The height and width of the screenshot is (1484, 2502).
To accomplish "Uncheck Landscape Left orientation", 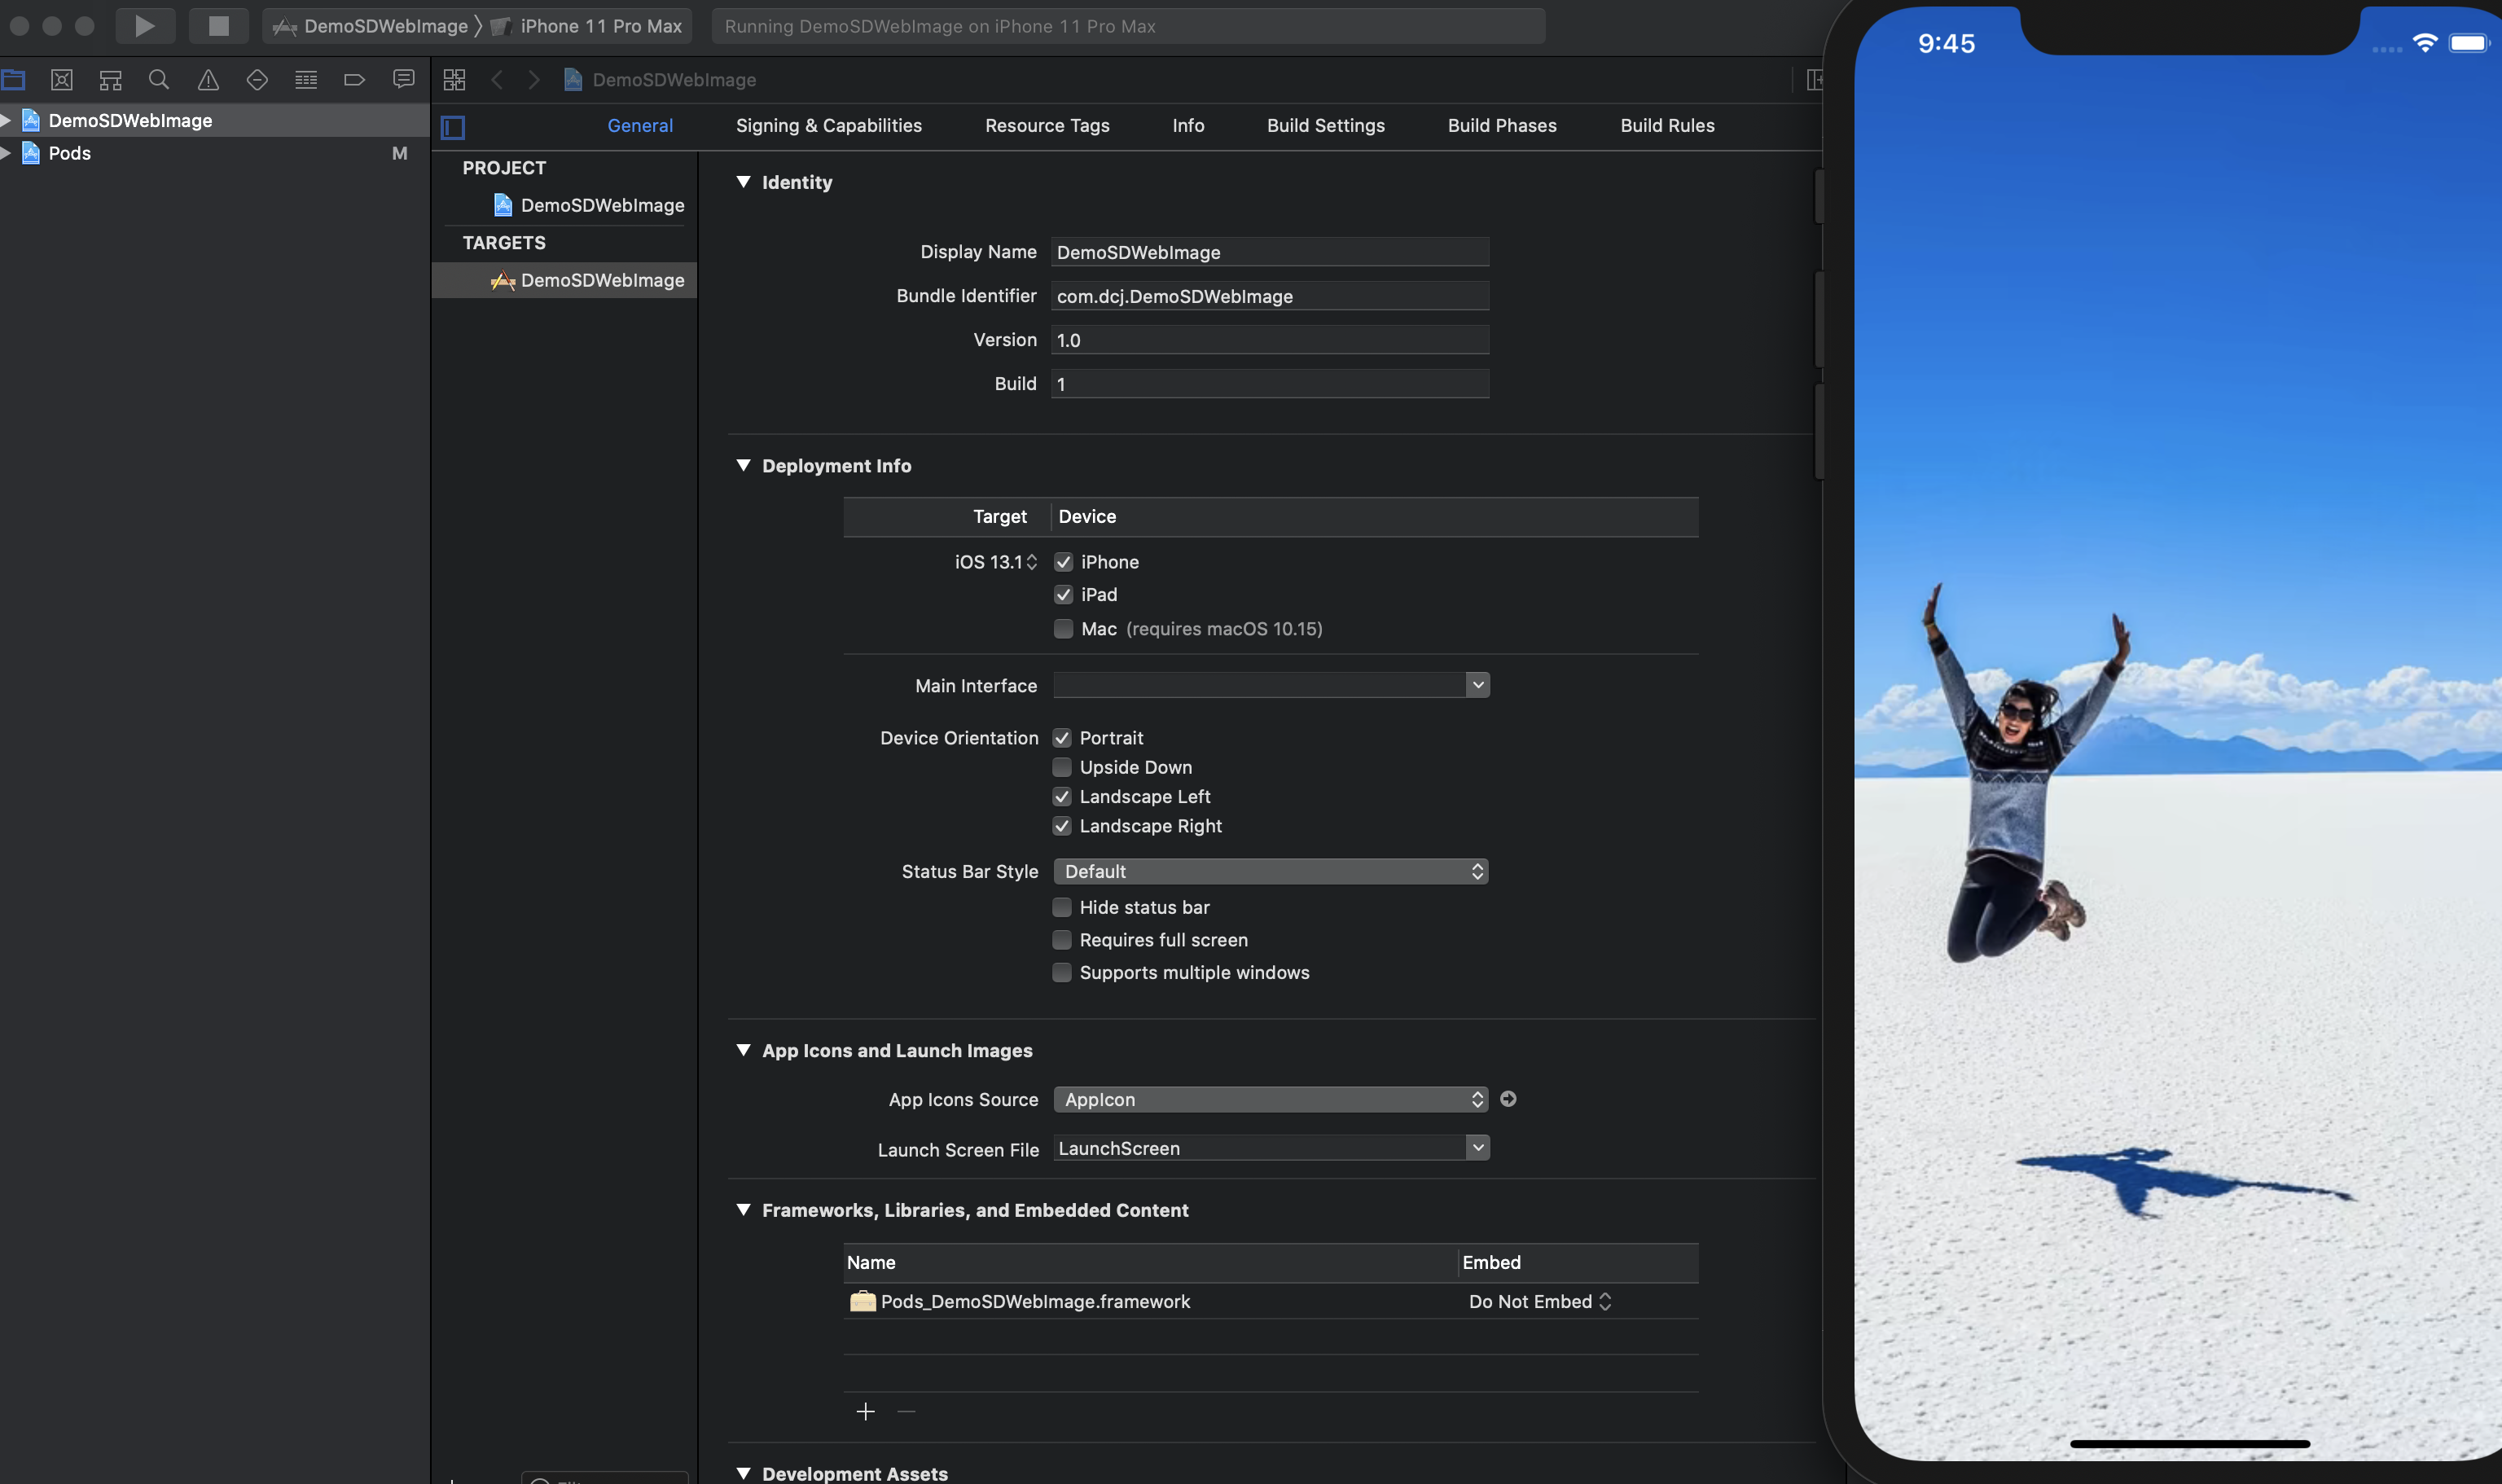I will tap(1064, 796).
